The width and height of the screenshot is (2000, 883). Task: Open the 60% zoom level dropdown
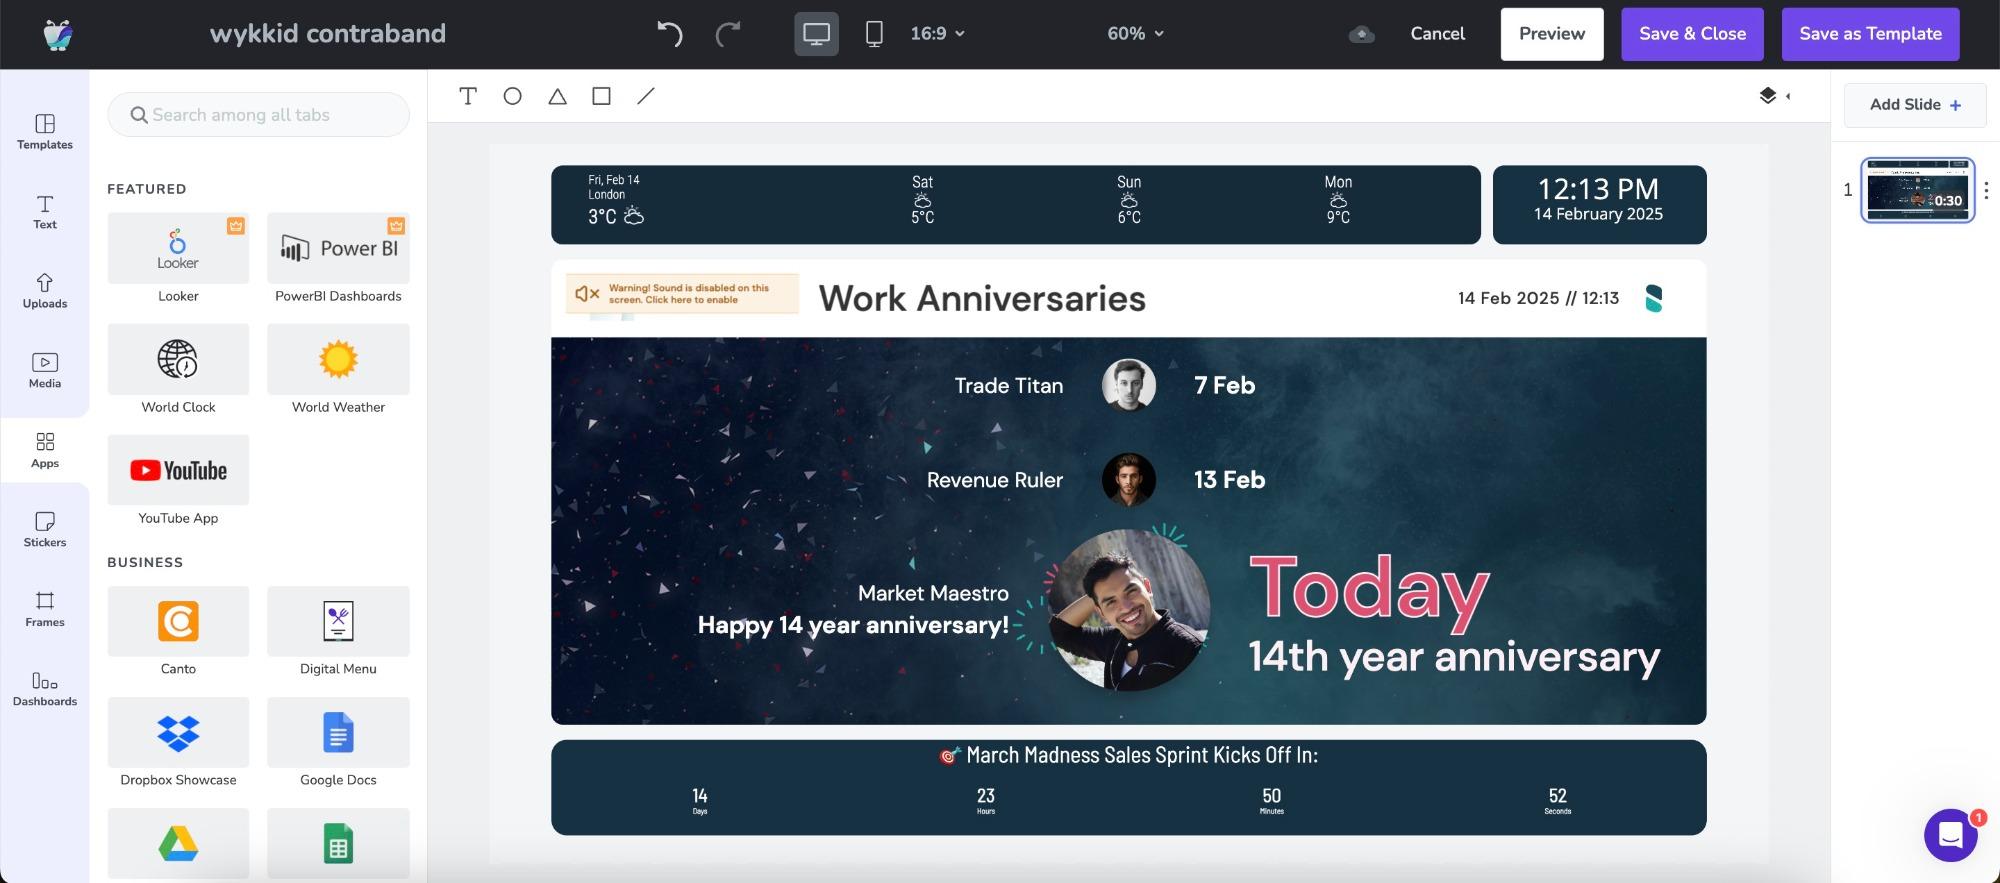(1135, 34)
